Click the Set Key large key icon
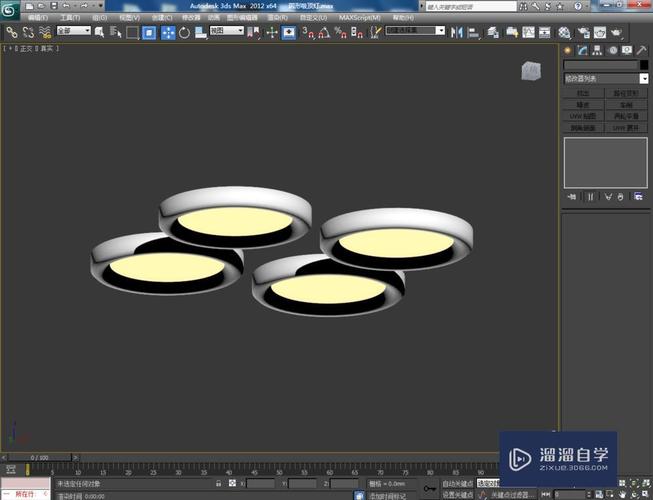The image size is (653, 500). tap(429, 489)
